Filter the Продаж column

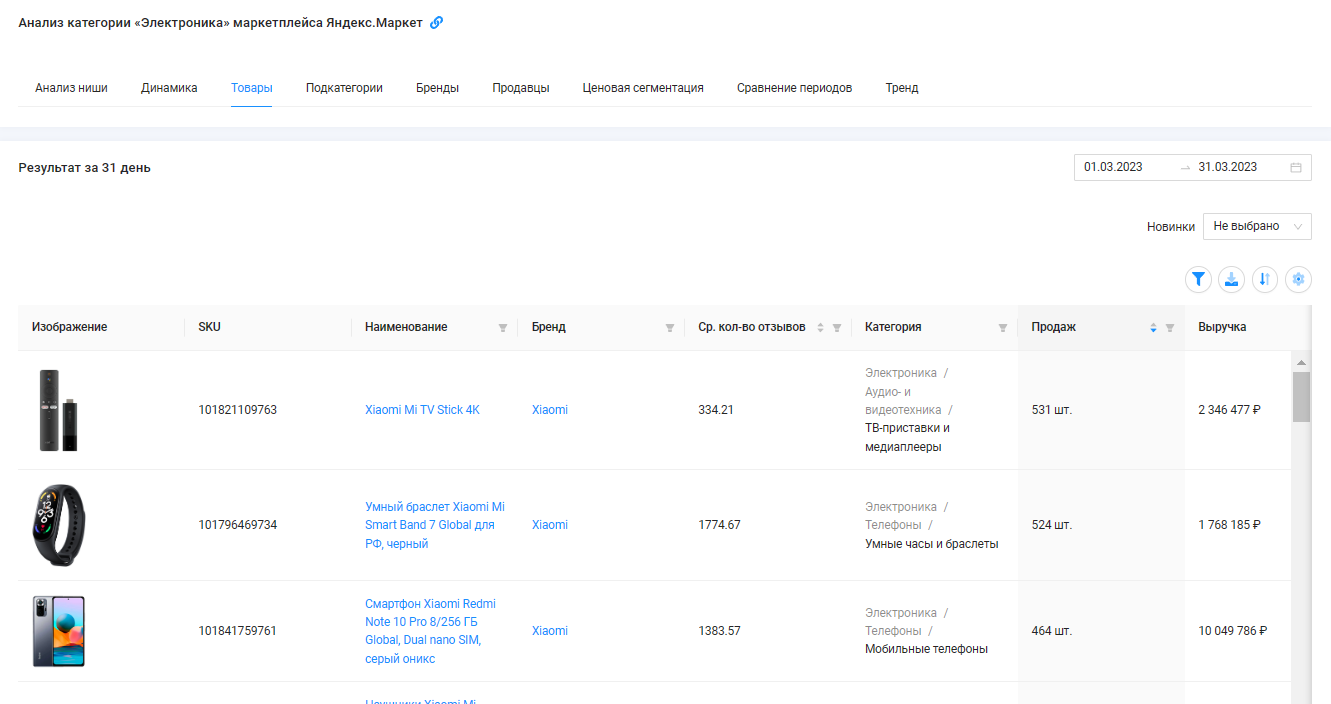1170,328
